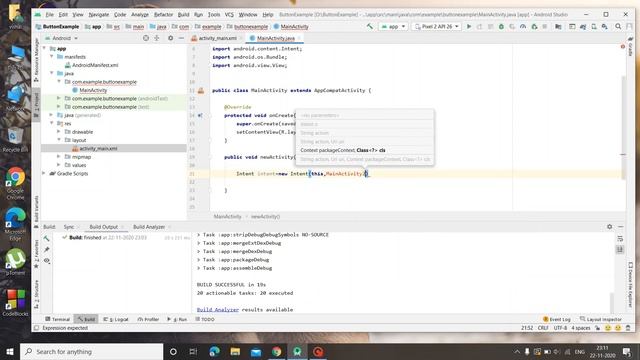Open the Navigate menu
The width and height of the screenshot is (640, 360).
point(99,14)
